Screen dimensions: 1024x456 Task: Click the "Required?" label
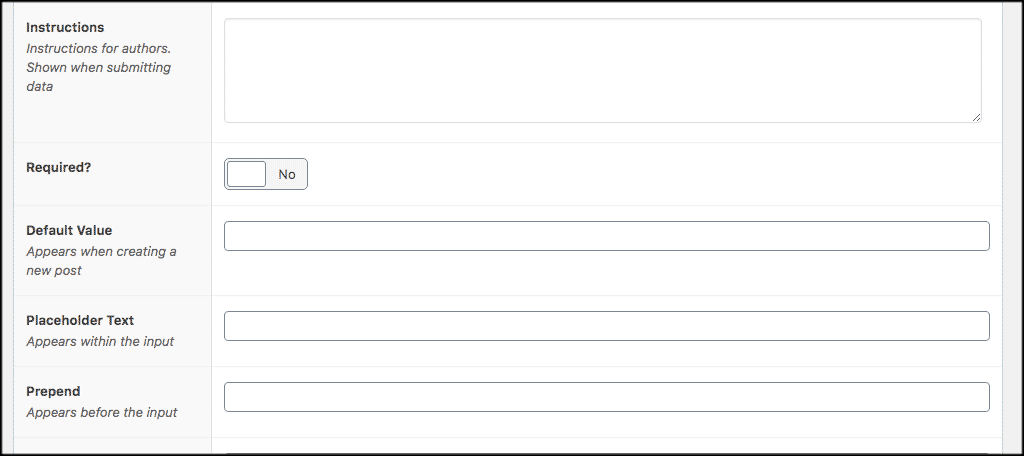coord(58,167)
